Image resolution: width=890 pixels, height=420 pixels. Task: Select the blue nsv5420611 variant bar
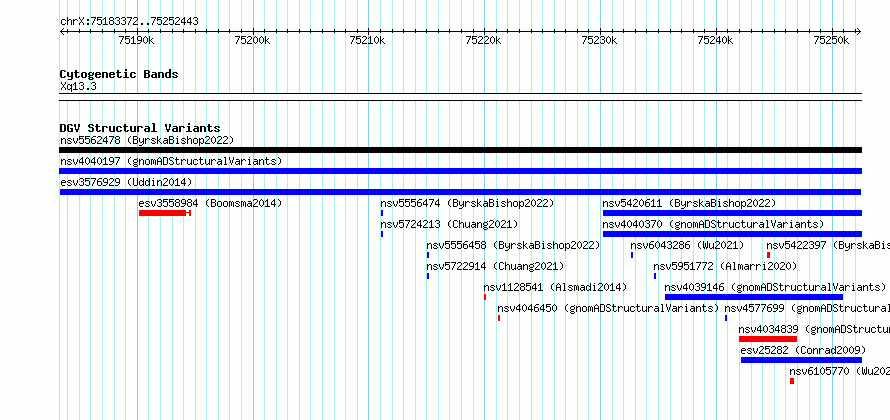(x=732, y=213)
